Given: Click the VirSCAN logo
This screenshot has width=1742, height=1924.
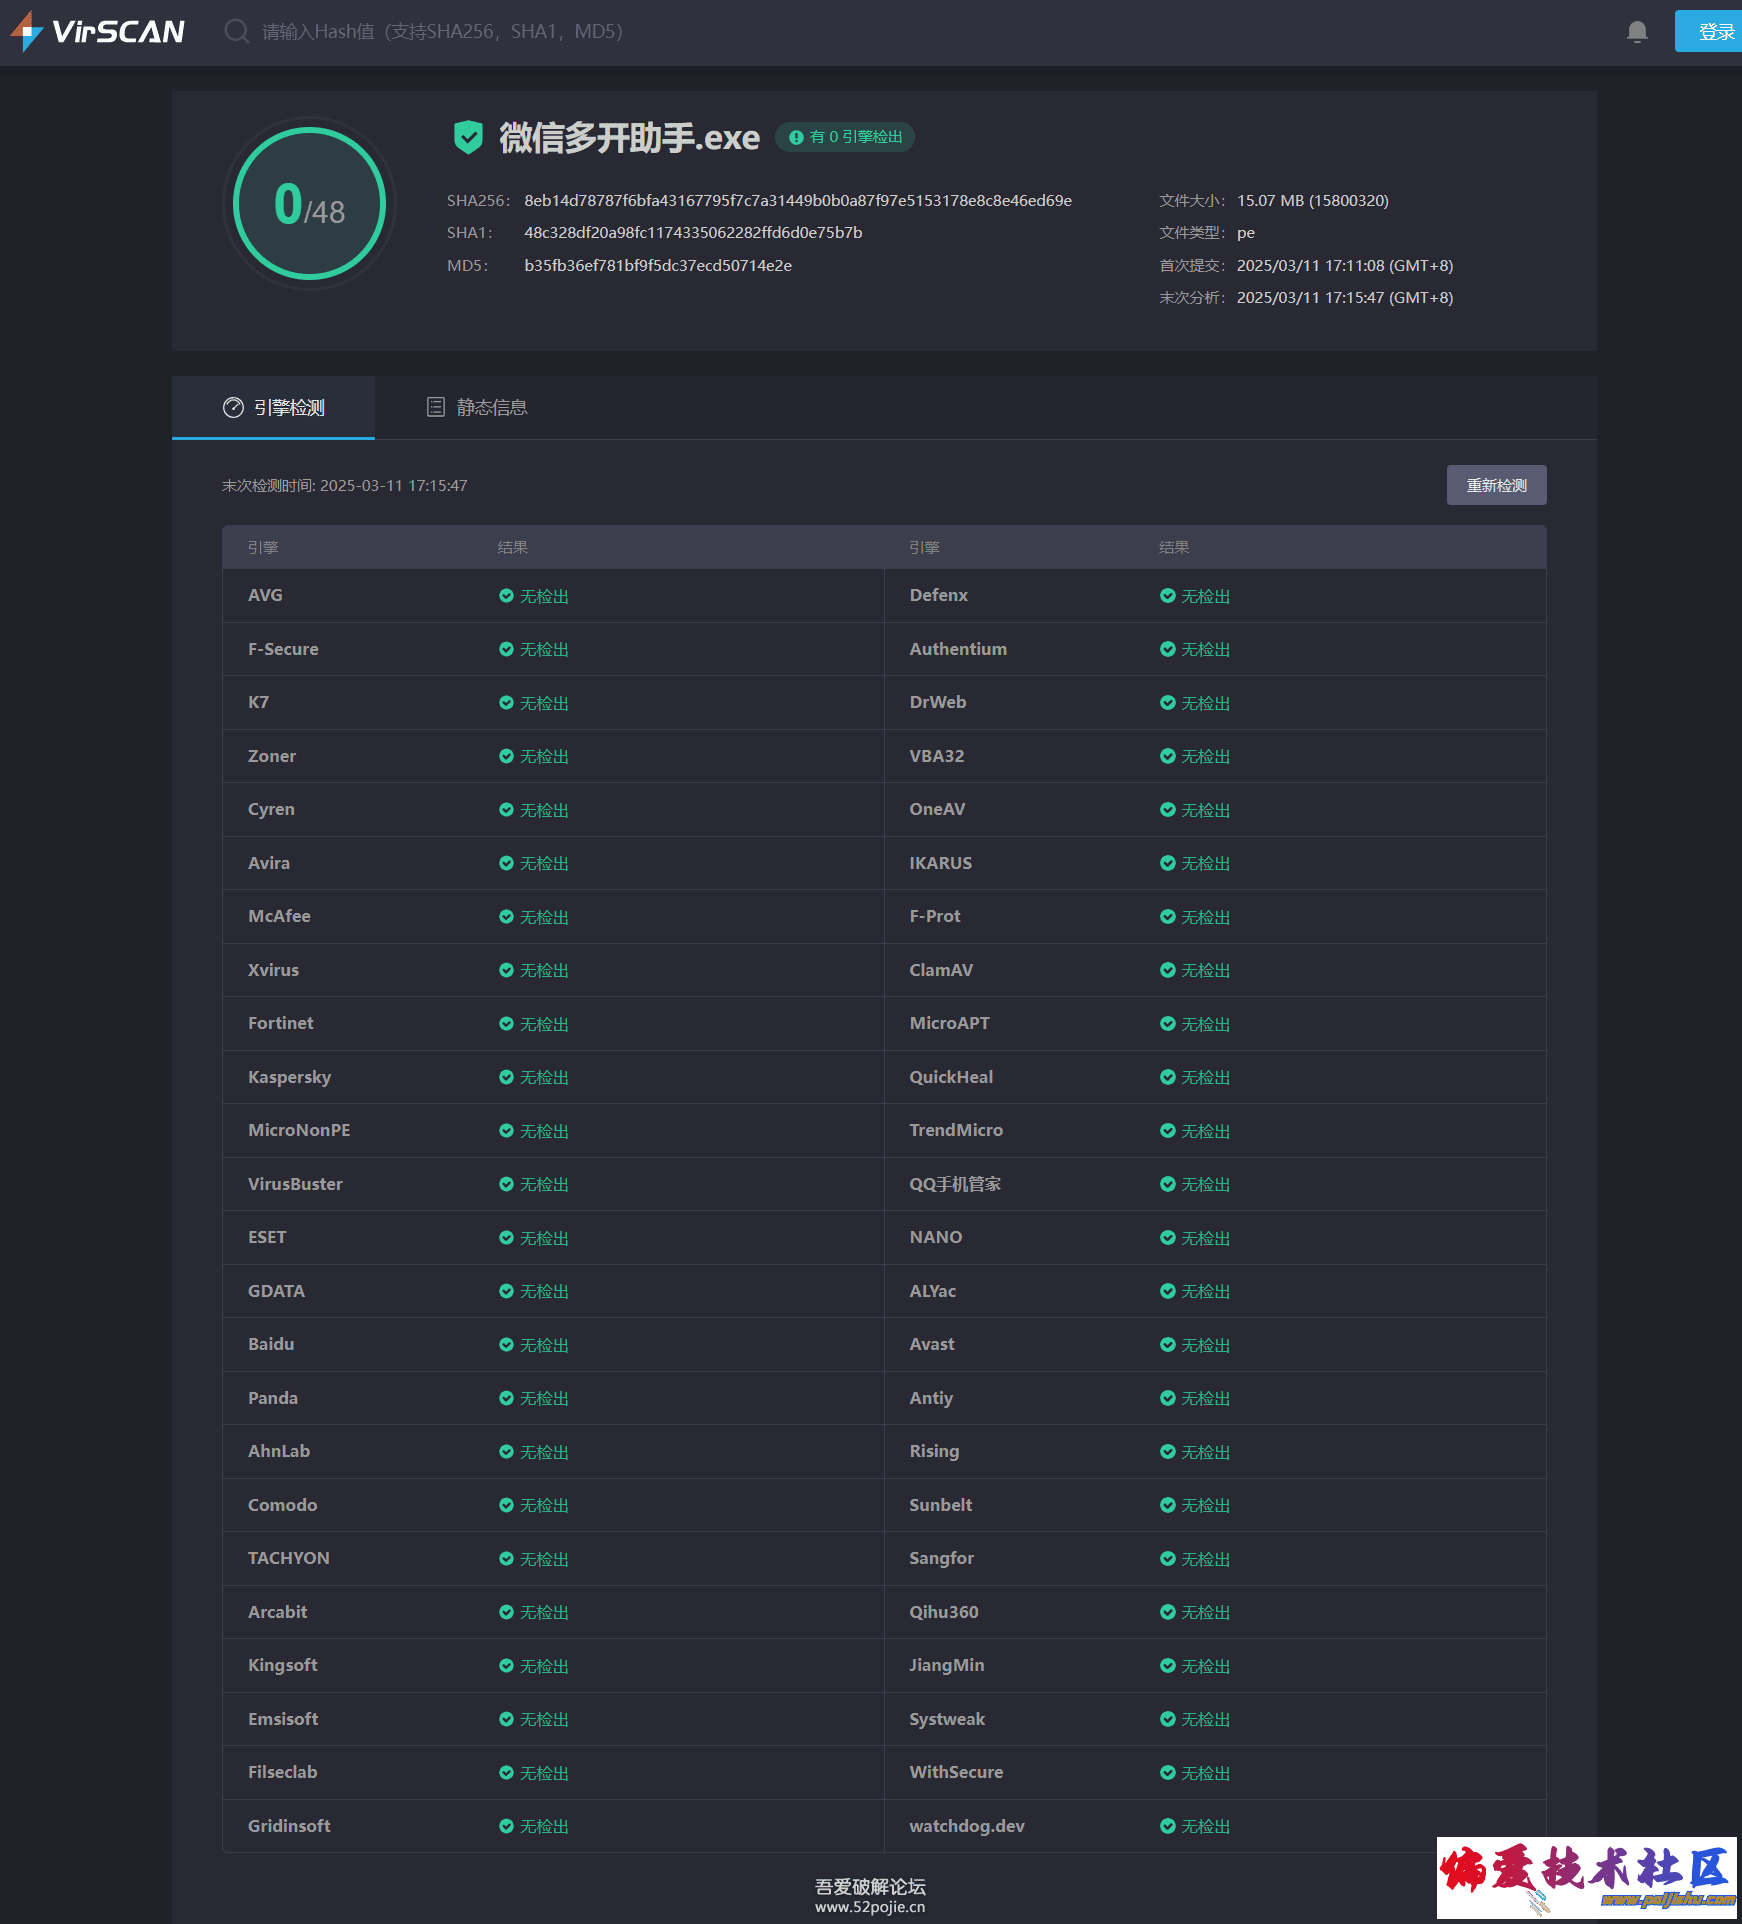Looking at the screenshot, I should click(x=98, y=32).
